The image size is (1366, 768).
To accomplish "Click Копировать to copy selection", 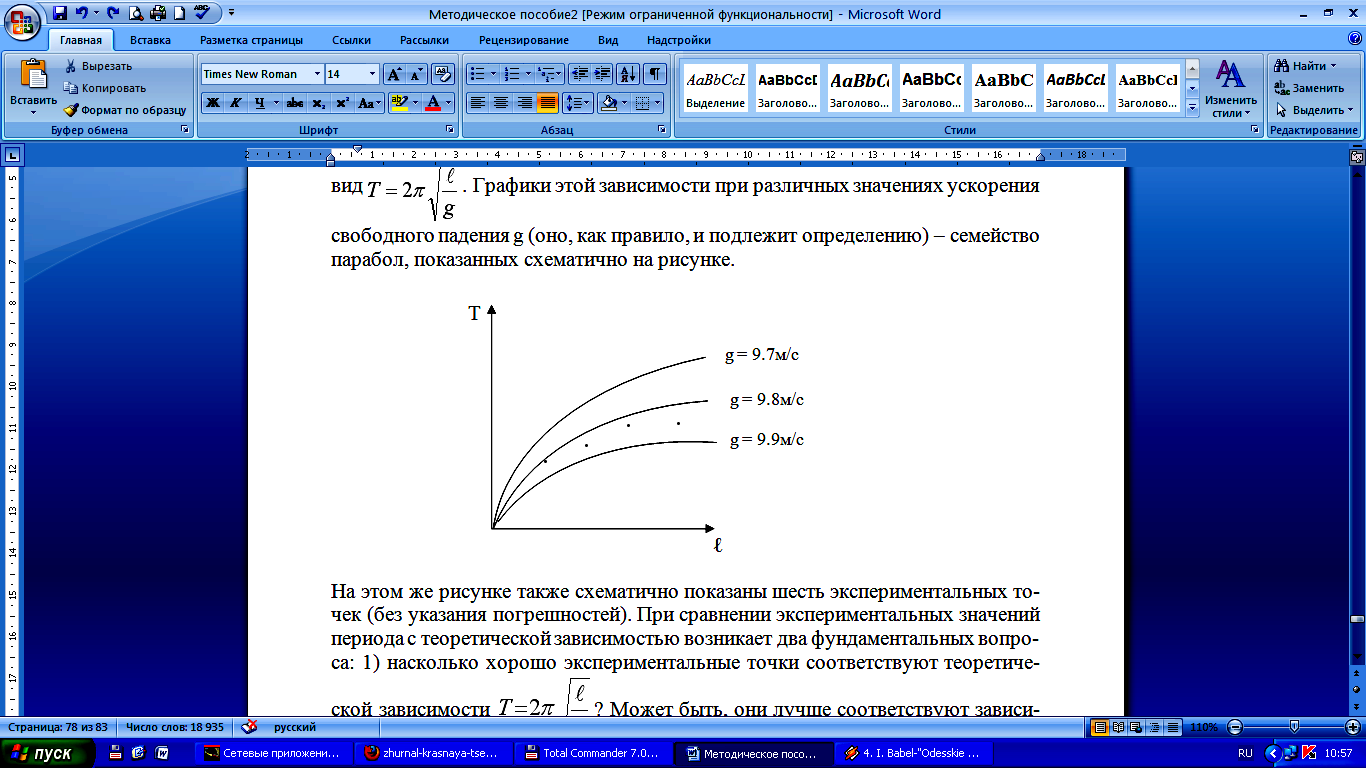I will pos(105,88).
